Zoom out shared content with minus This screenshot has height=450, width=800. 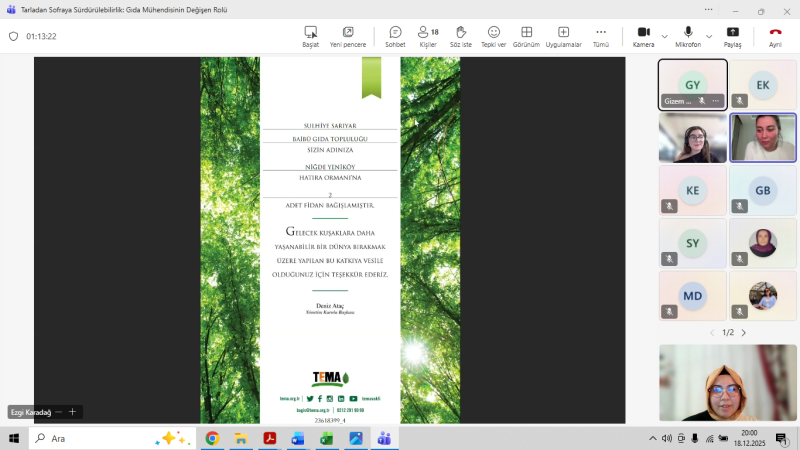pyautogui.click(x=59, y=412)
